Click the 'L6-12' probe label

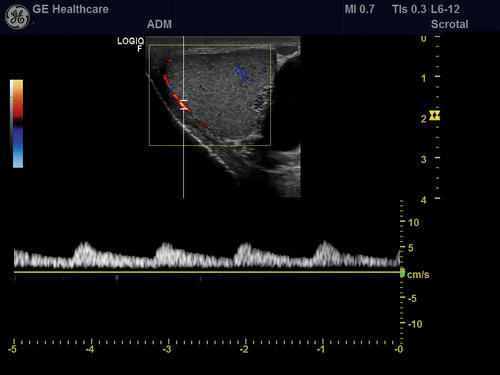point(445,9)
